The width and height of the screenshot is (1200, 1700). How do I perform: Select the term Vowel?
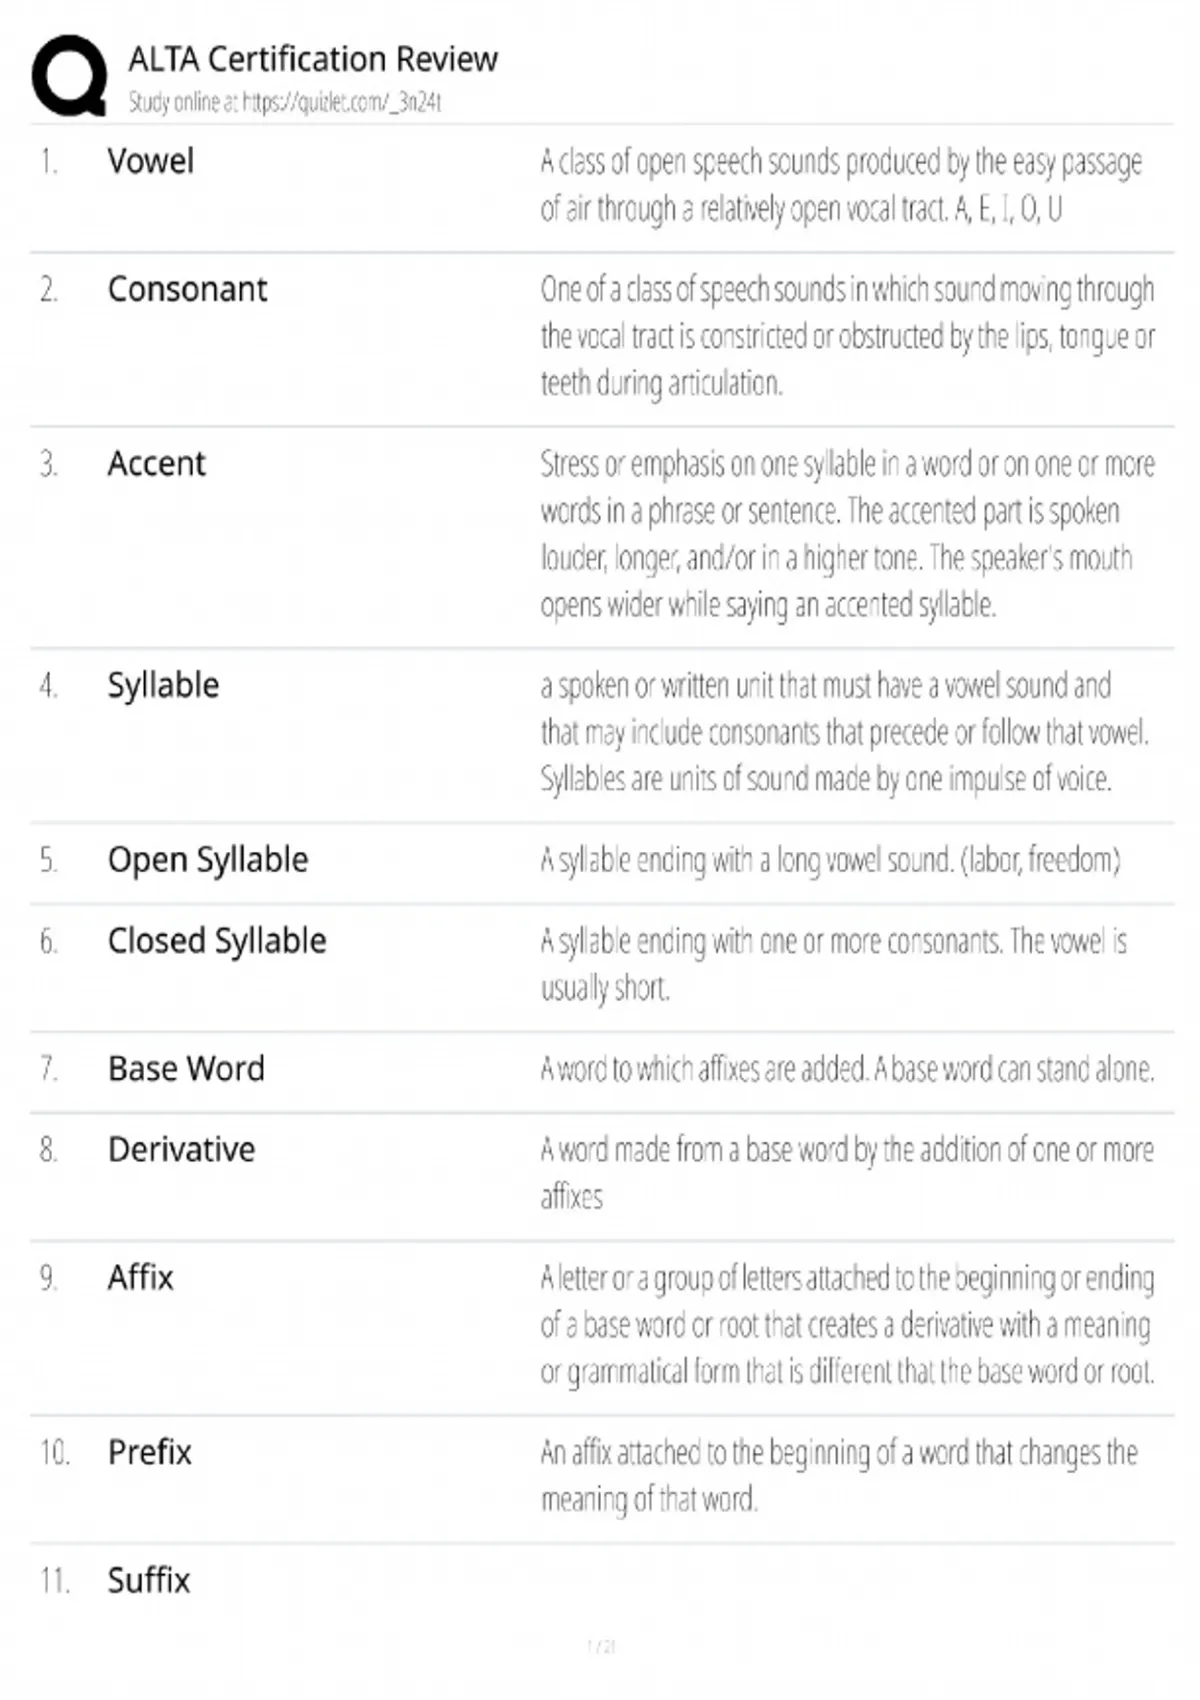[151, 161]
